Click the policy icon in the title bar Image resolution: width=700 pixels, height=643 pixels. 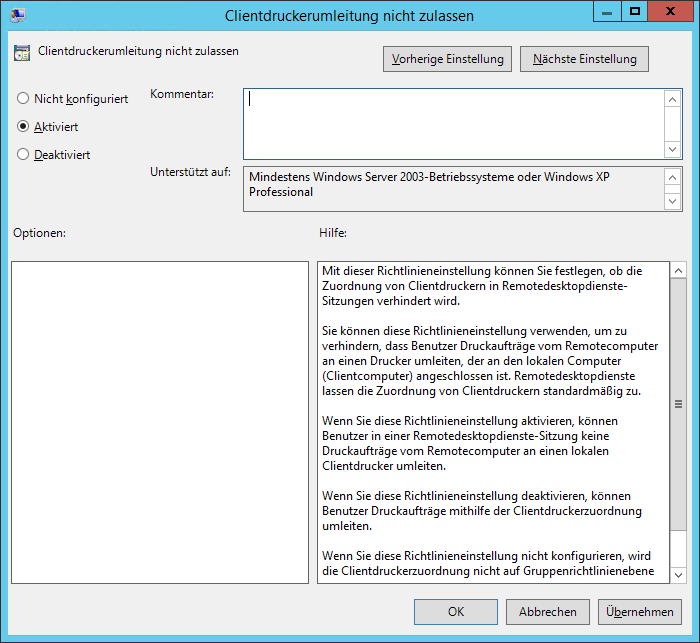[x=18, y=15]
